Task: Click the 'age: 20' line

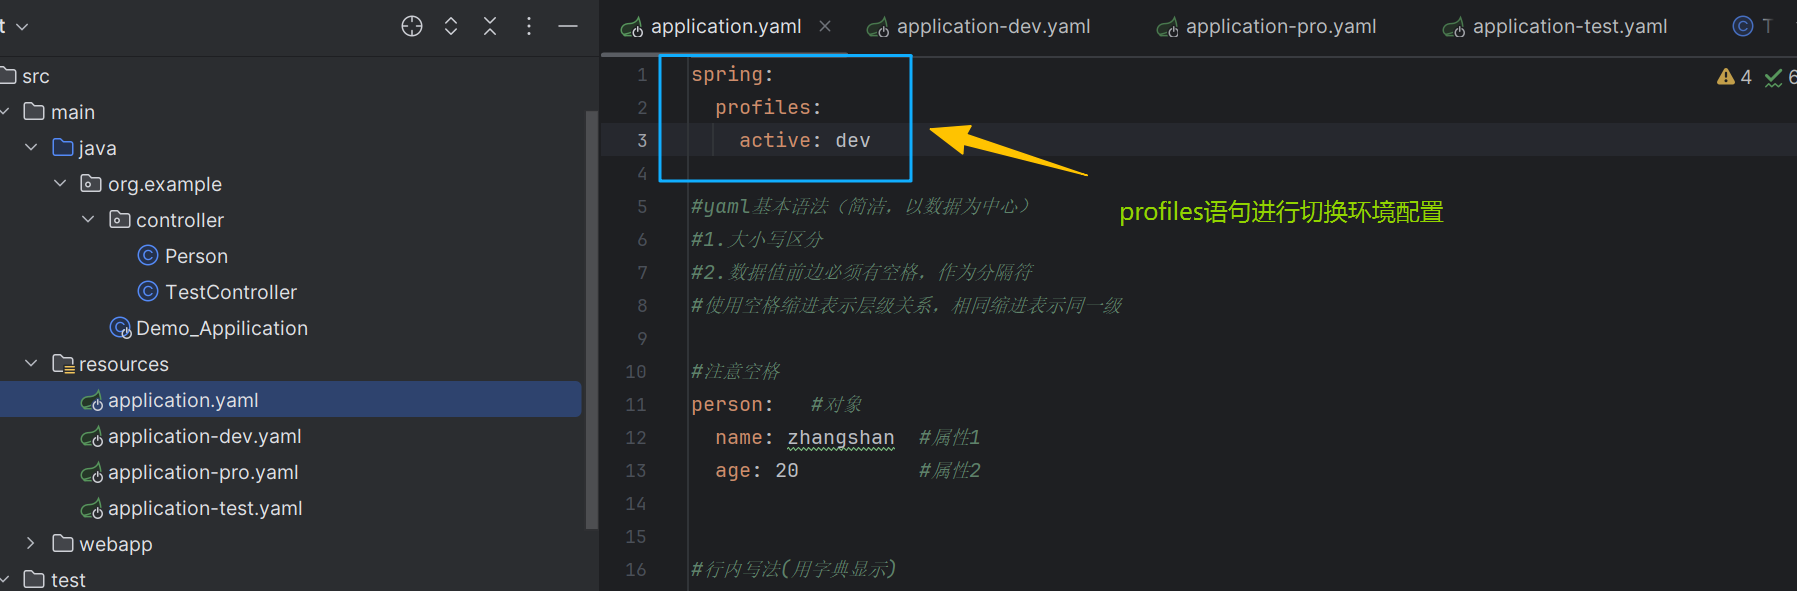Action: (757, 470)
